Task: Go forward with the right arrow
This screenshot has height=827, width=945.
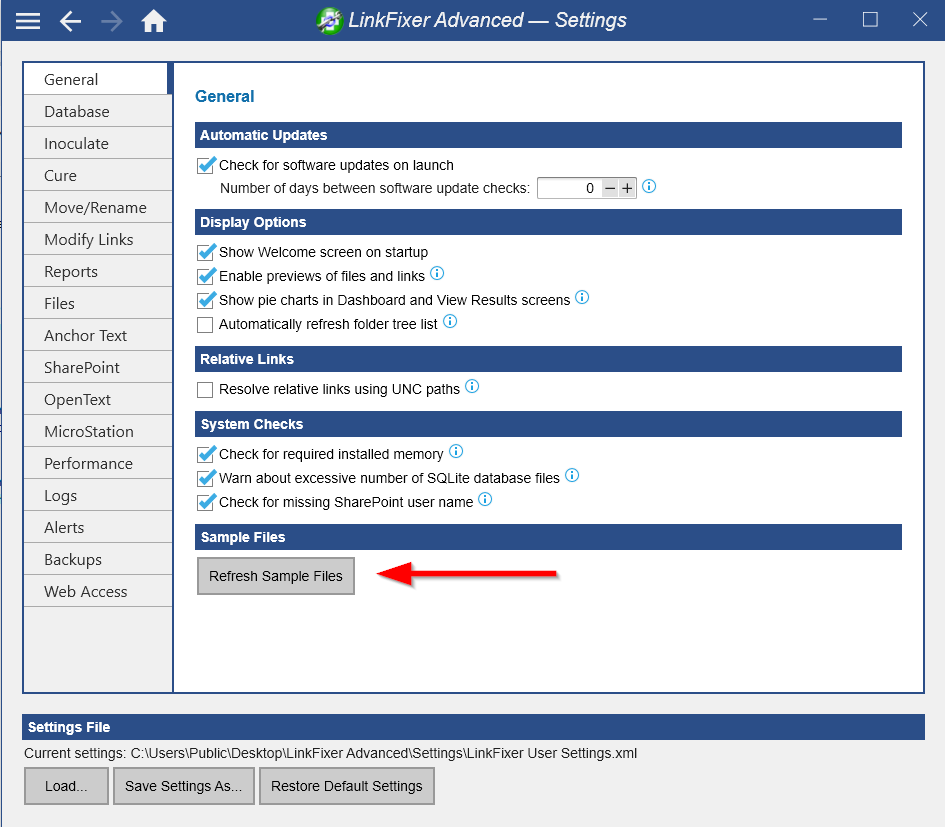Action: (111, 22)
